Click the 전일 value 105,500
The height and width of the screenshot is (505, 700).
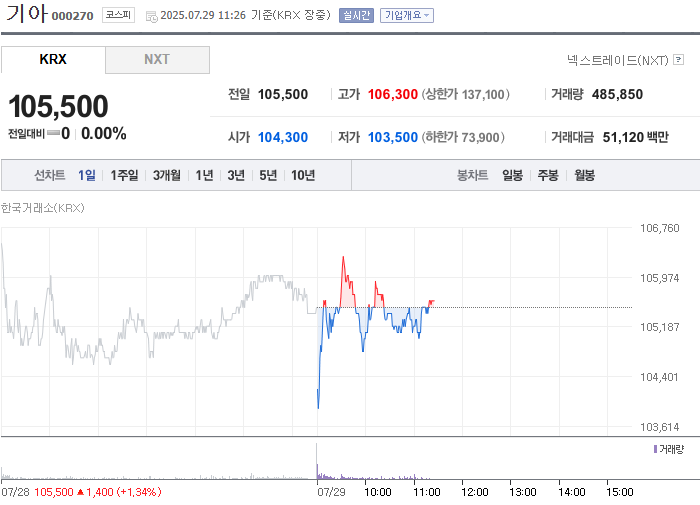283,94
